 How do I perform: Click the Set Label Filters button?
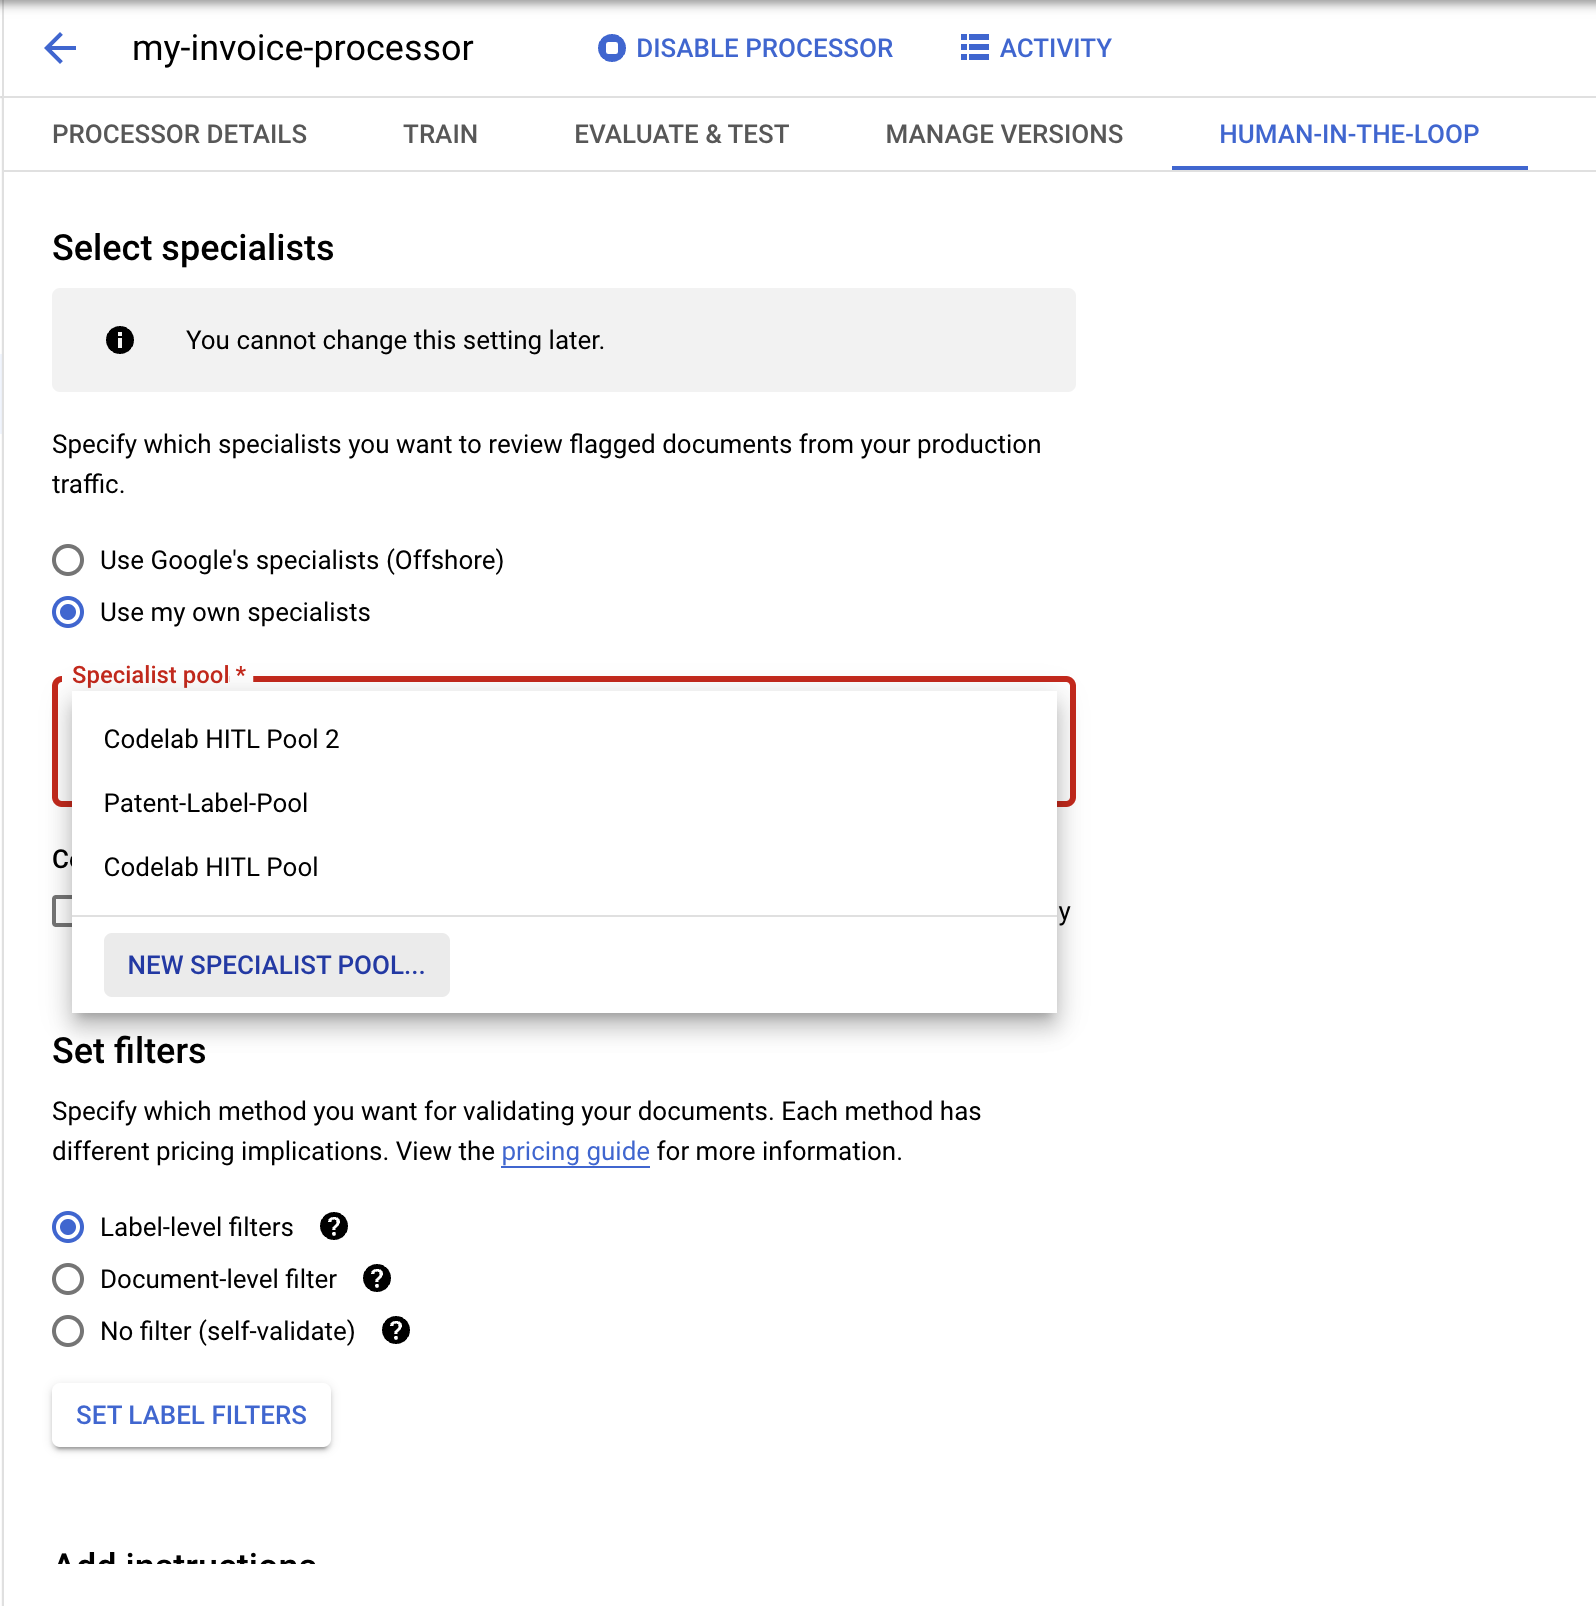pyautogui.click(x=191, y=1415)
